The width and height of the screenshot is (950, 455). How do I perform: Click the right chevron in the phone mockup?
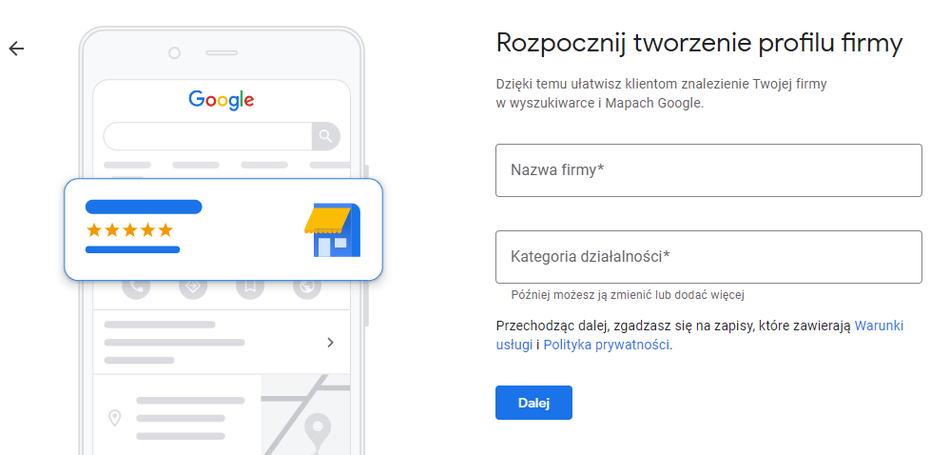point(331,343)
